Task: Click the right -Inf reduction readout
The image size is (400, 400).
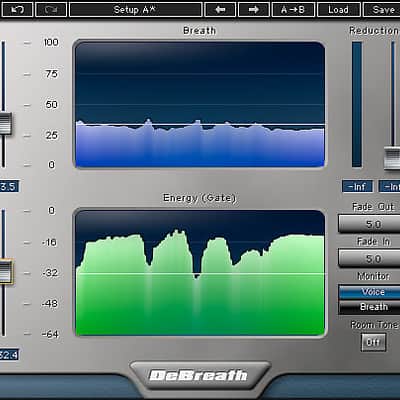Action: (x=389, y=186)
